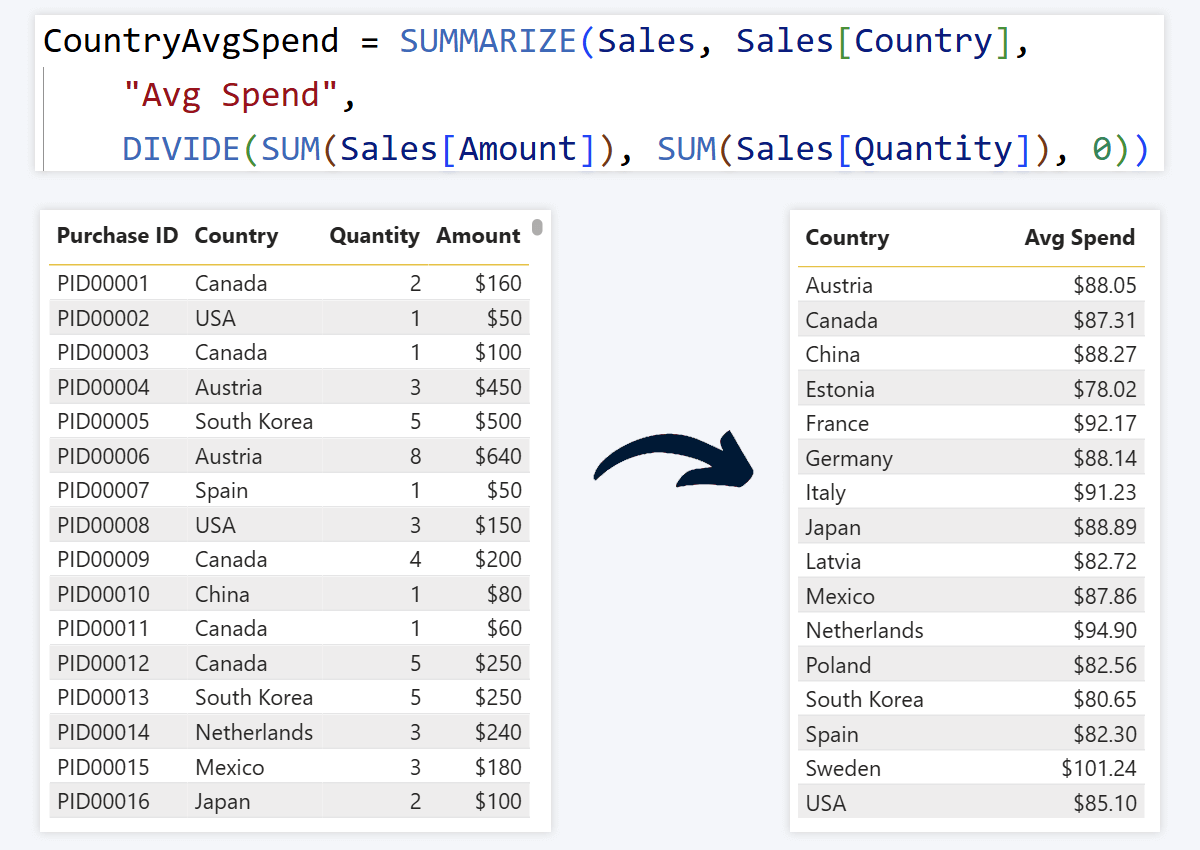The image size is (1200, 850).
Task: Click the $91.23 Avg Spend value
Action: [x=1105, y=493]
